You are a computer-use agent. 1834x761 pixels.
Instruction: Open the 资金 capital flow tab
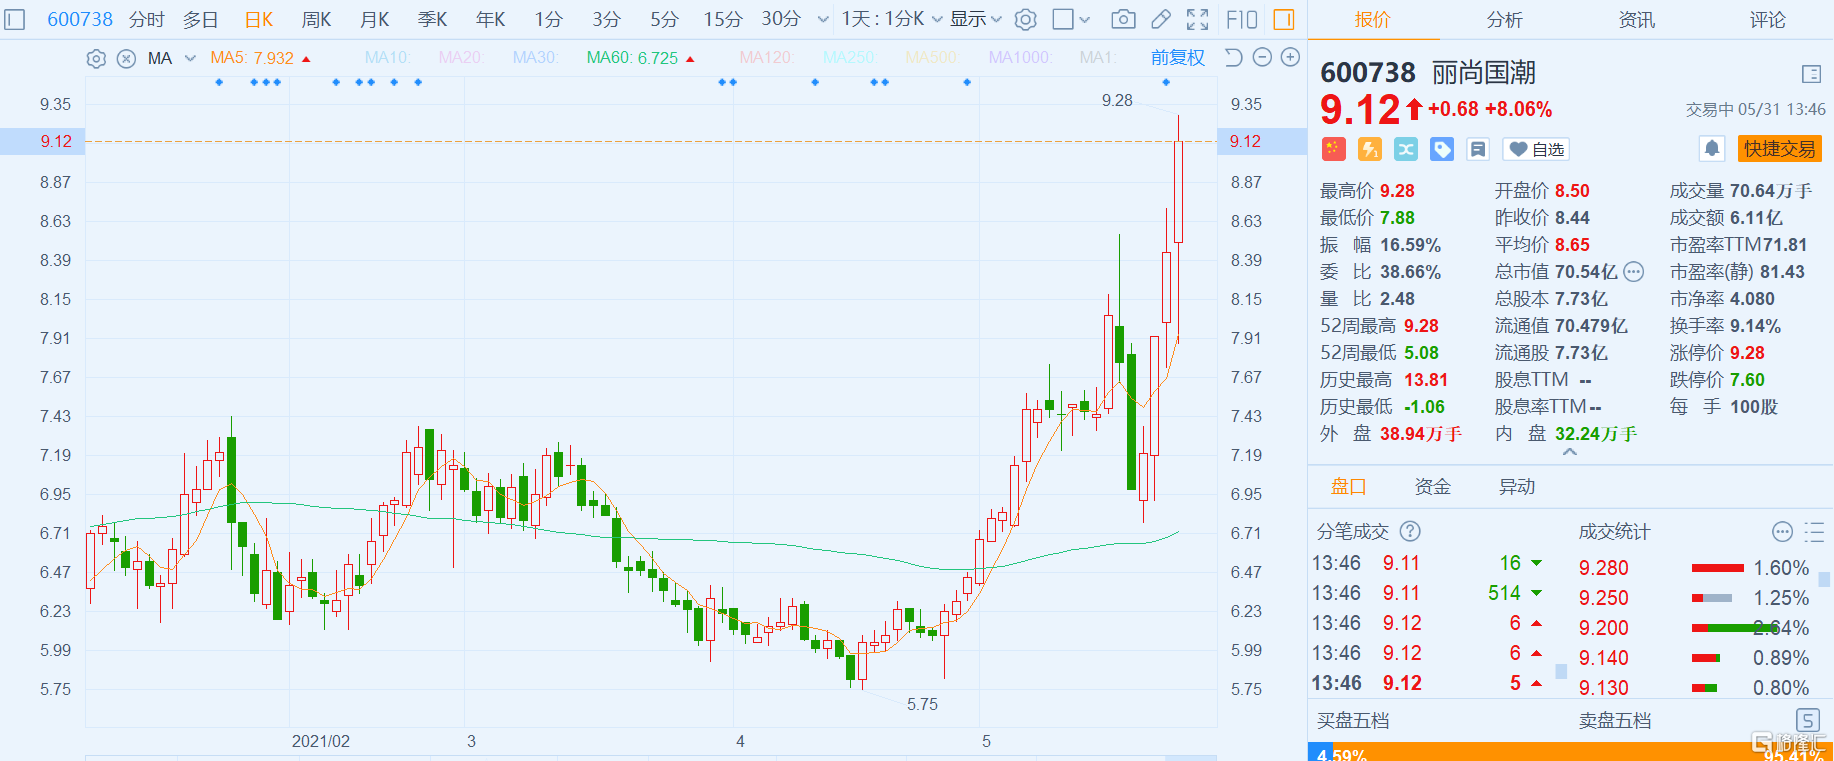pyautogui.click(x=1433, y=487)
